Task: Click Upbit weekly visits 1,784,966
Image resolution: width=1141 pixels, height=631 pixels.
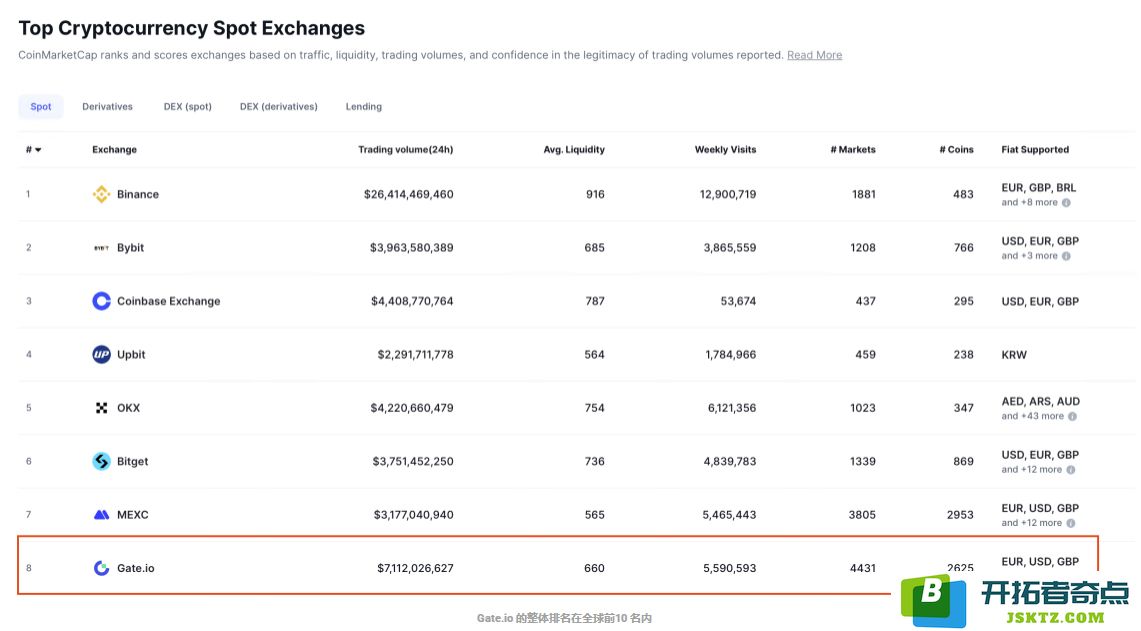Action: 731,354
